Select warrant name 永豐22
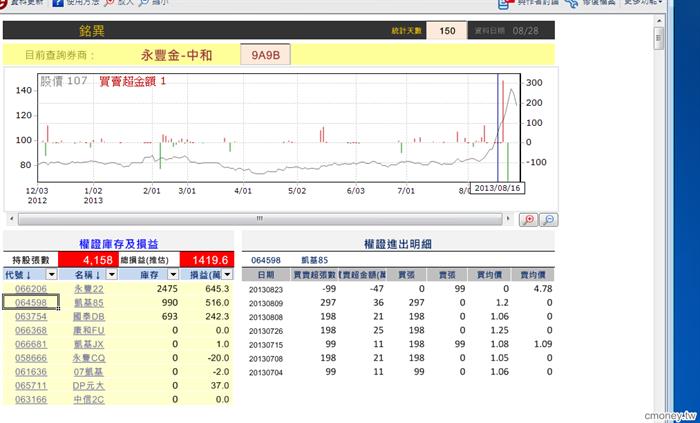 pos(89,289)
